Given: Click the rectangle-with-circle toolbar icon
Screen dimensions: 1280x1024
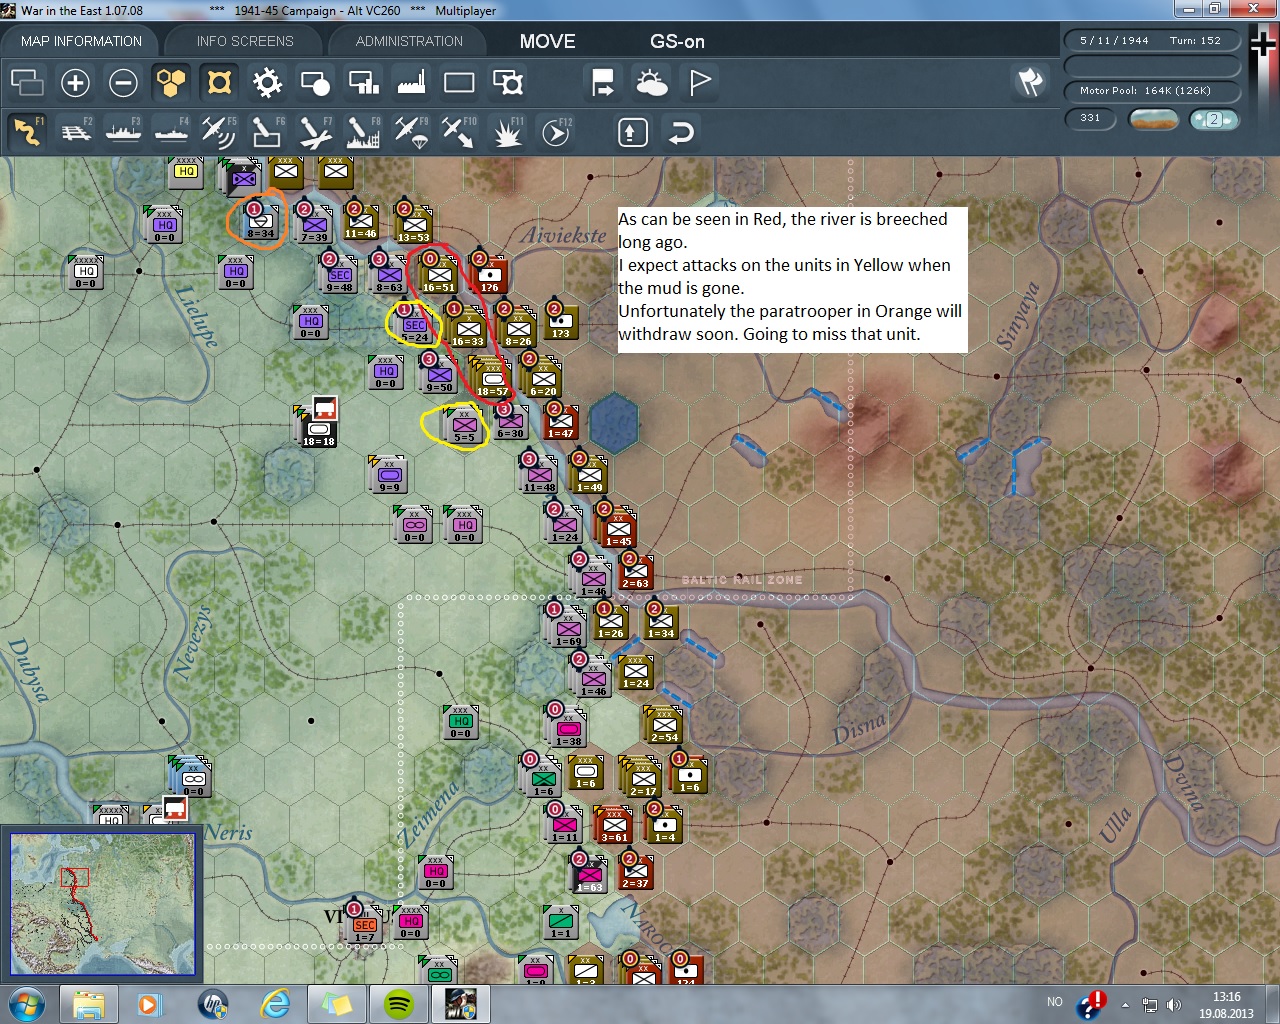Looking at the screenshot, I should coord(315,82).
